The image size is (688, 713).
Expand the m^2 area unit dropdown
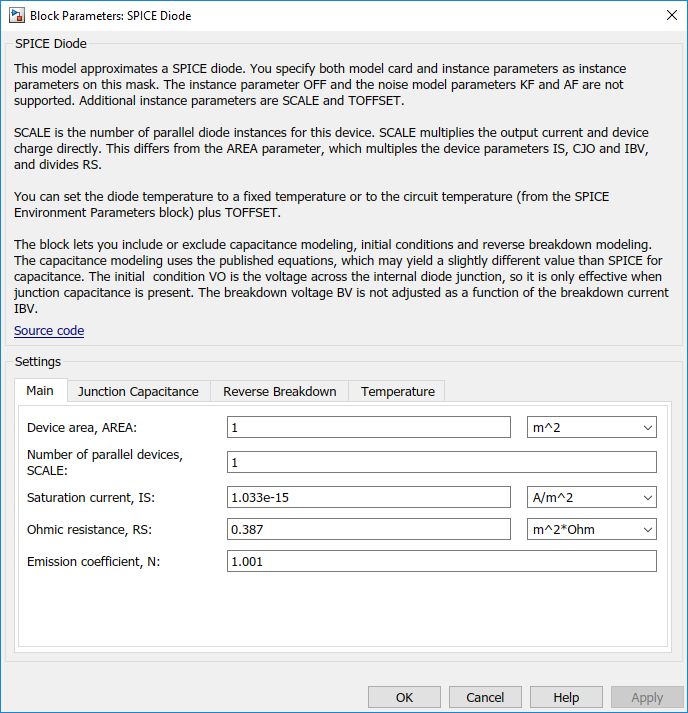[592, 427]
